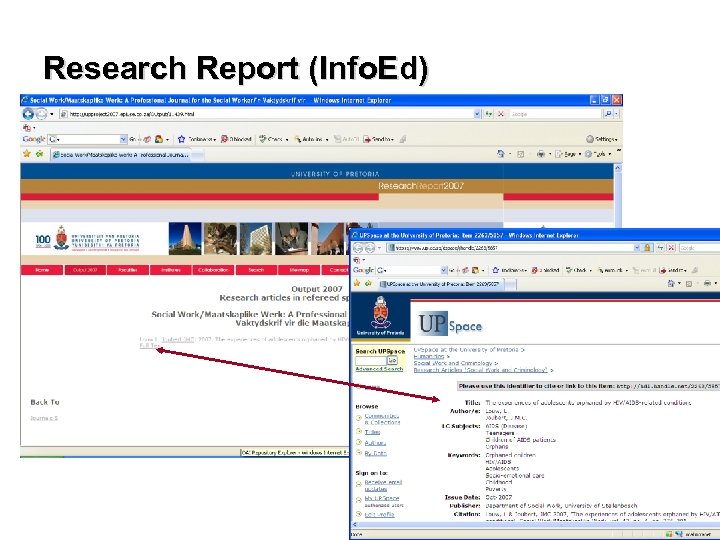Expand Google search box dropdown in UPSpace window
The image size is (720, 540).
click(444, 270)
